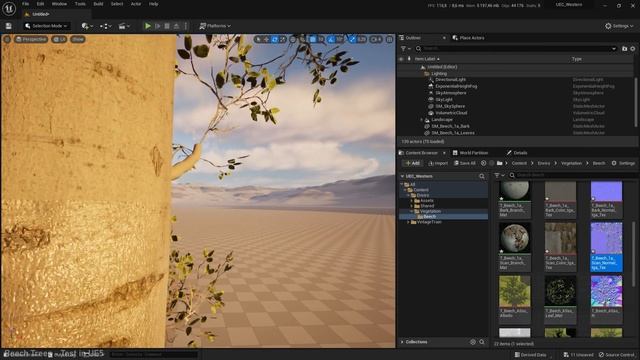The image size is (640, 360).
Task: Open the quick add content dropdown
Action: pos(87,26)
